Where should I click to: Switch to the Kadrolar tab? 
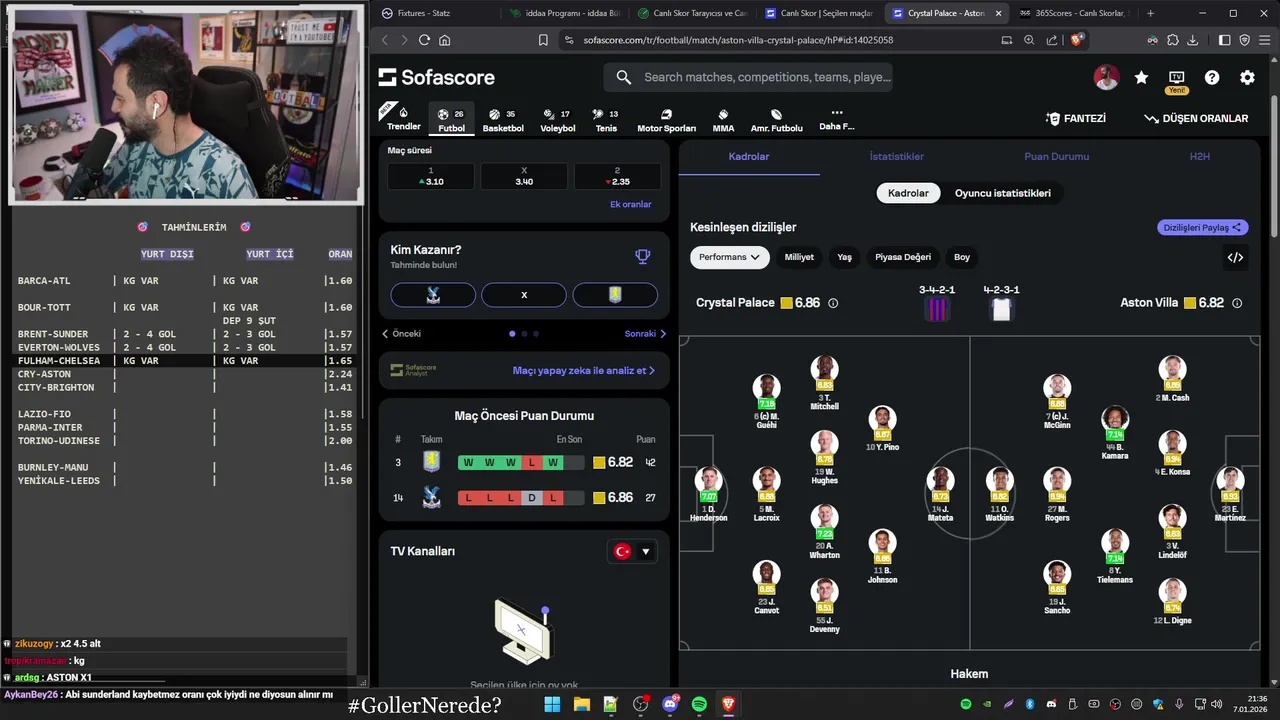tap(749, 157)
